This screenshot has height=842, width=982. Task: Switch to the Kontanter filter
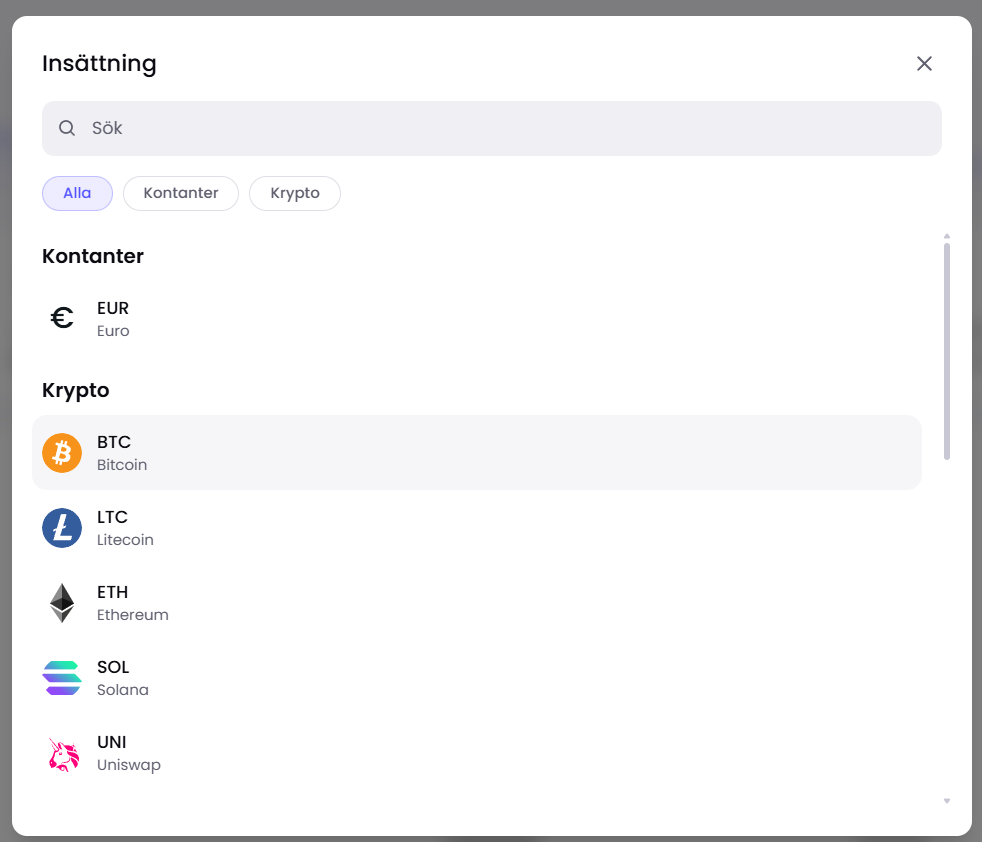[181, 193]
